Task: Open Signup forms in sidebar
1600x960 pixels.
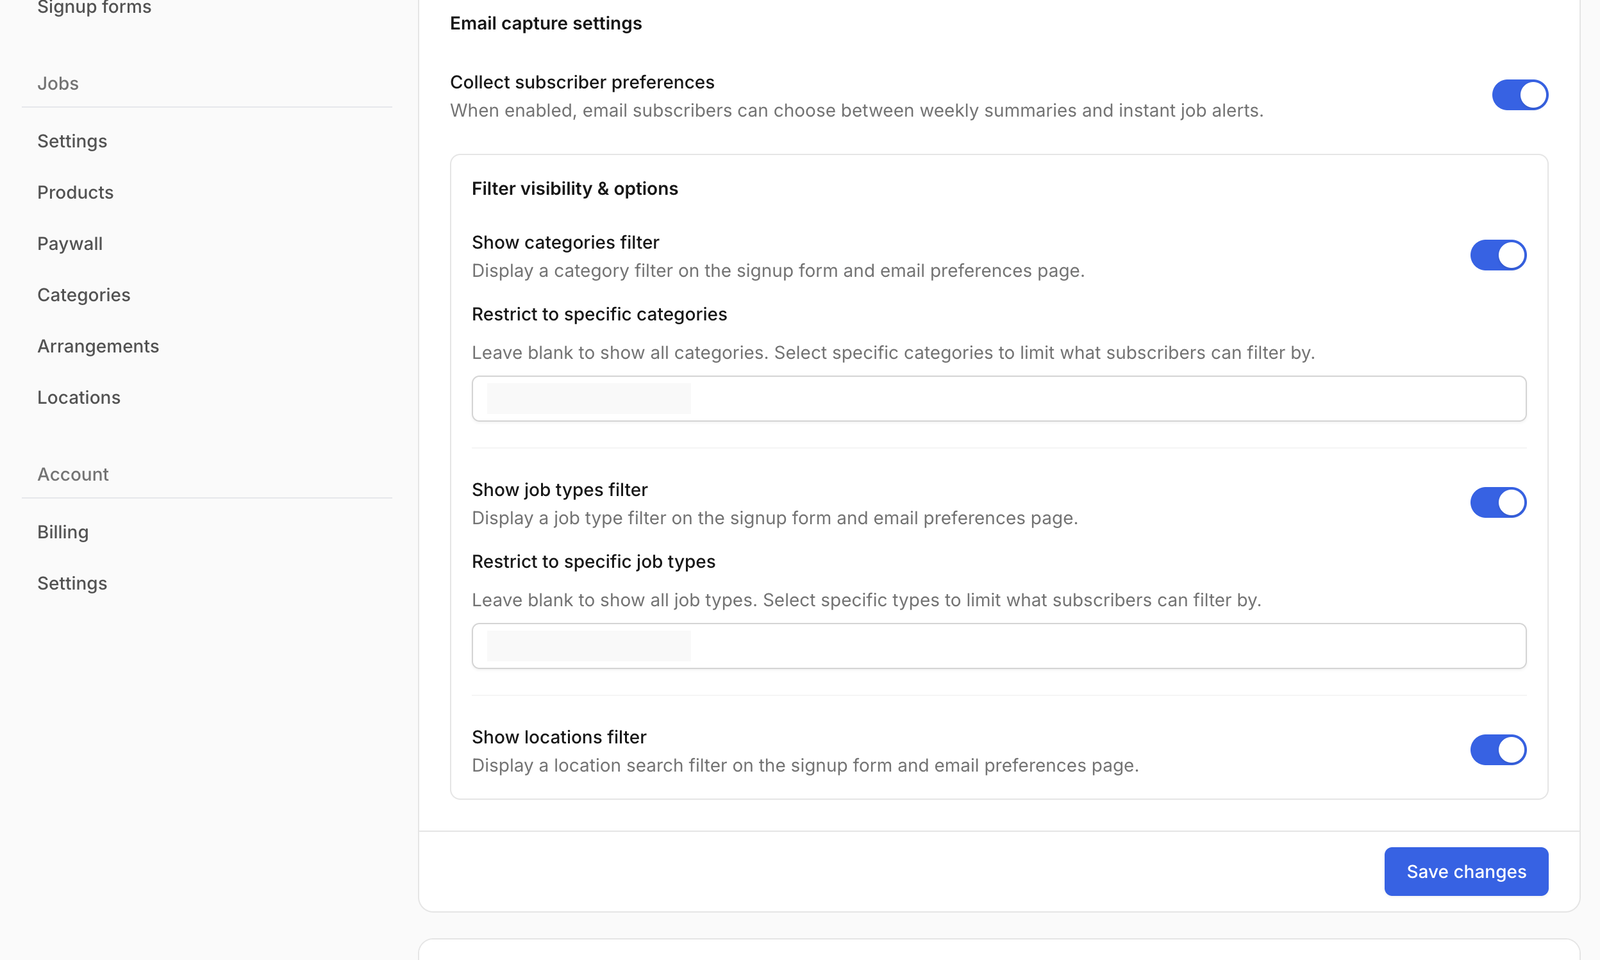Action: pos(93,8)
